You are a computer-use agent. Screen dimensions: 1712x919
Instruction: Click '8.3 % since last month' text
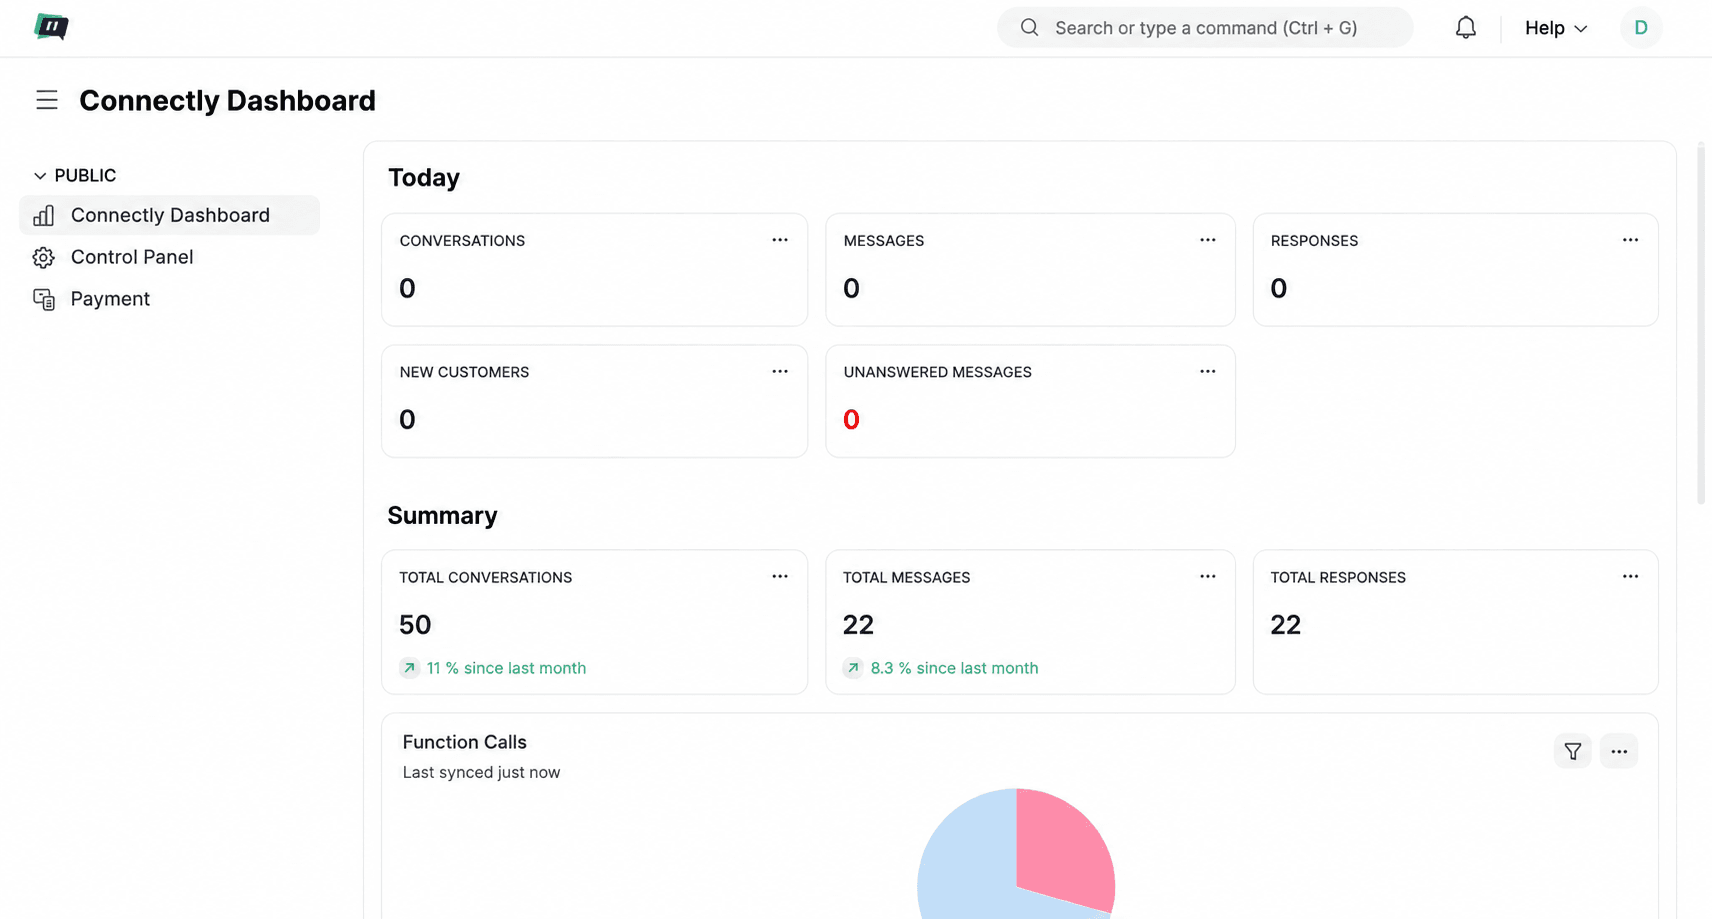[954, 668]
